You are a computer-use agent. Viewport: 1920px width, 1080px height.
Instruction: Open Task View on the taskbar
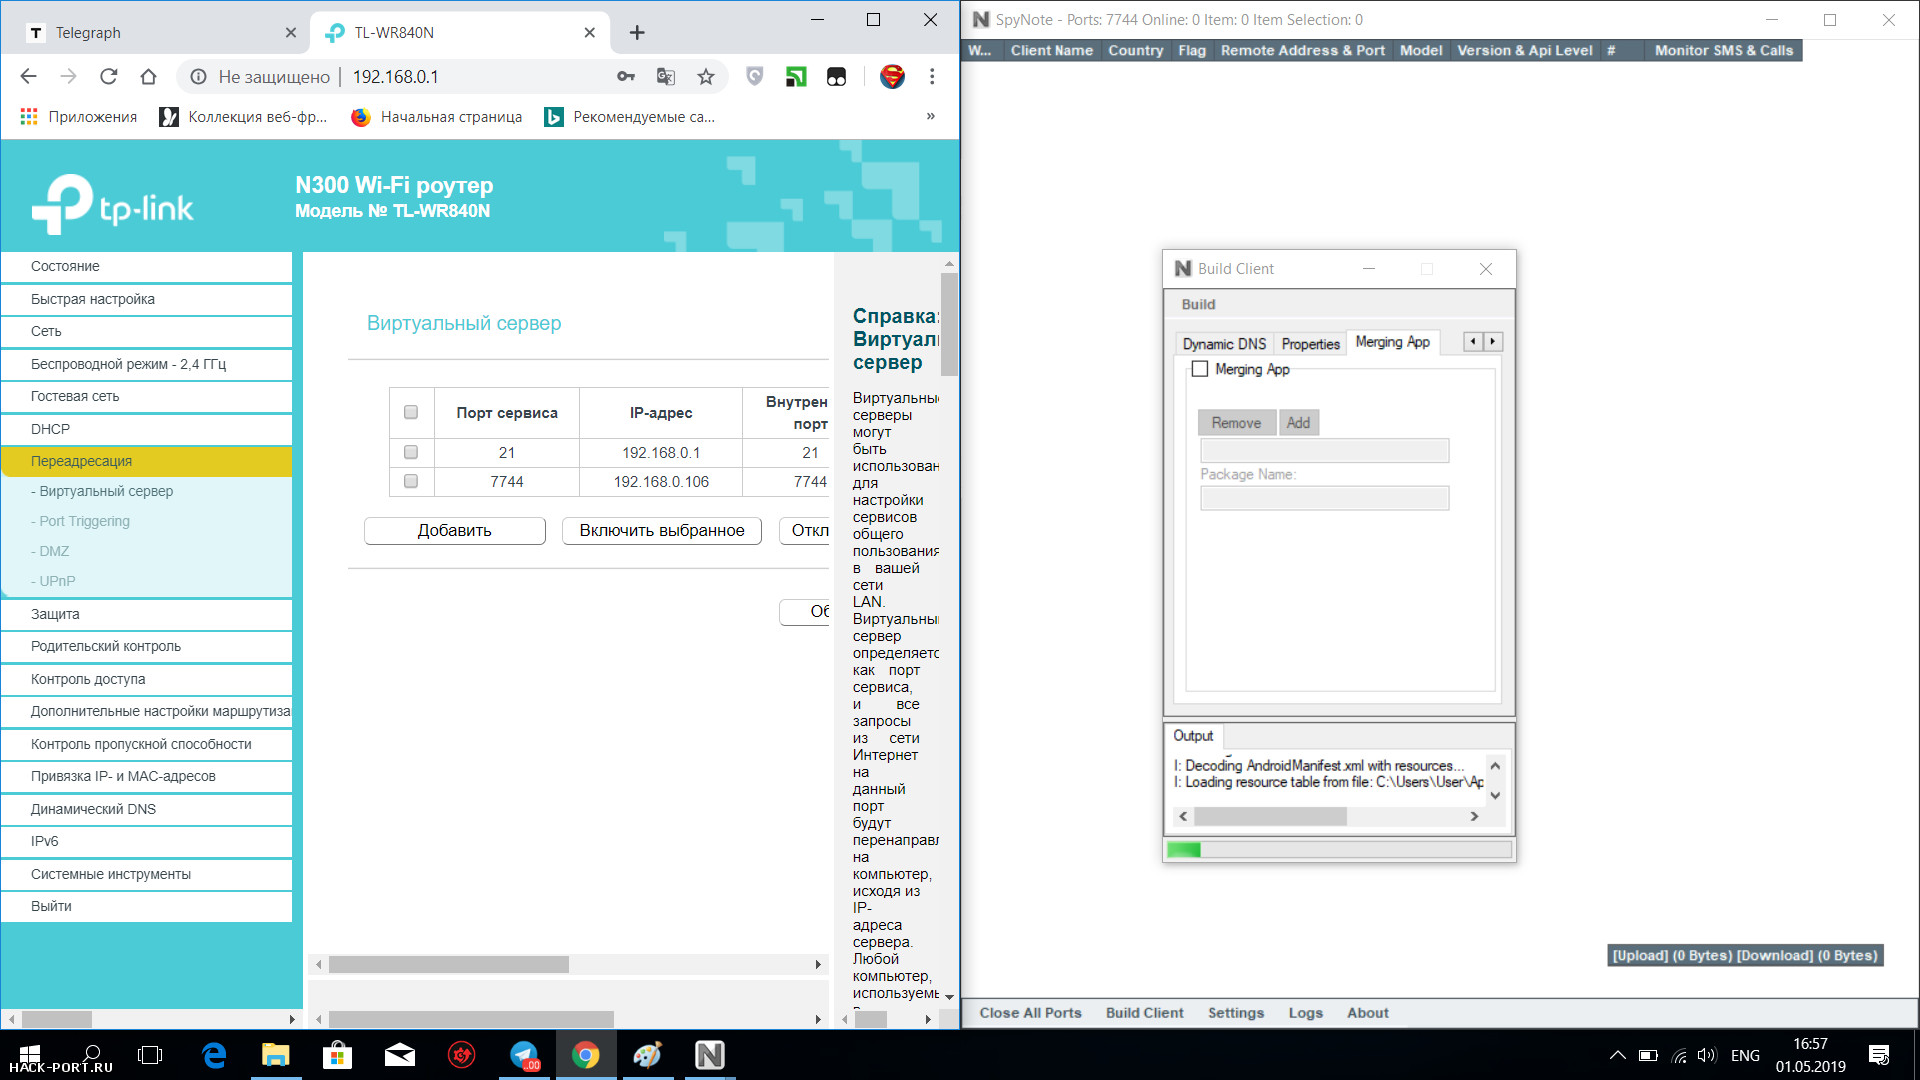pos(150,1055)
